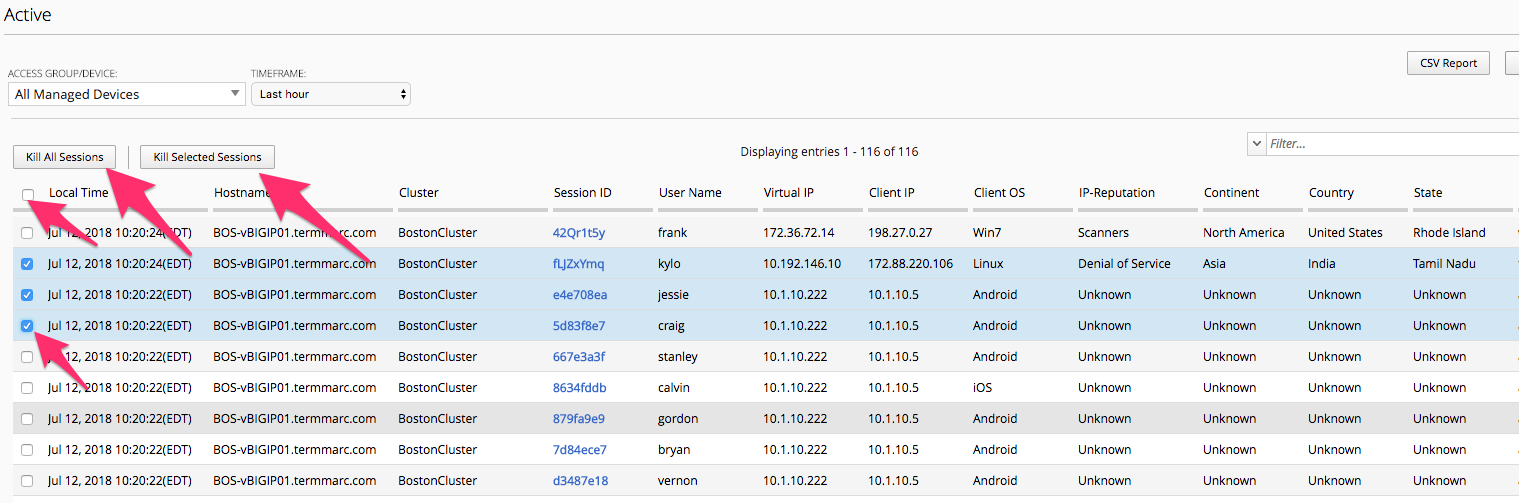Click client IP 198.27.0.27
1519x503 pixels.
[900, 233]
